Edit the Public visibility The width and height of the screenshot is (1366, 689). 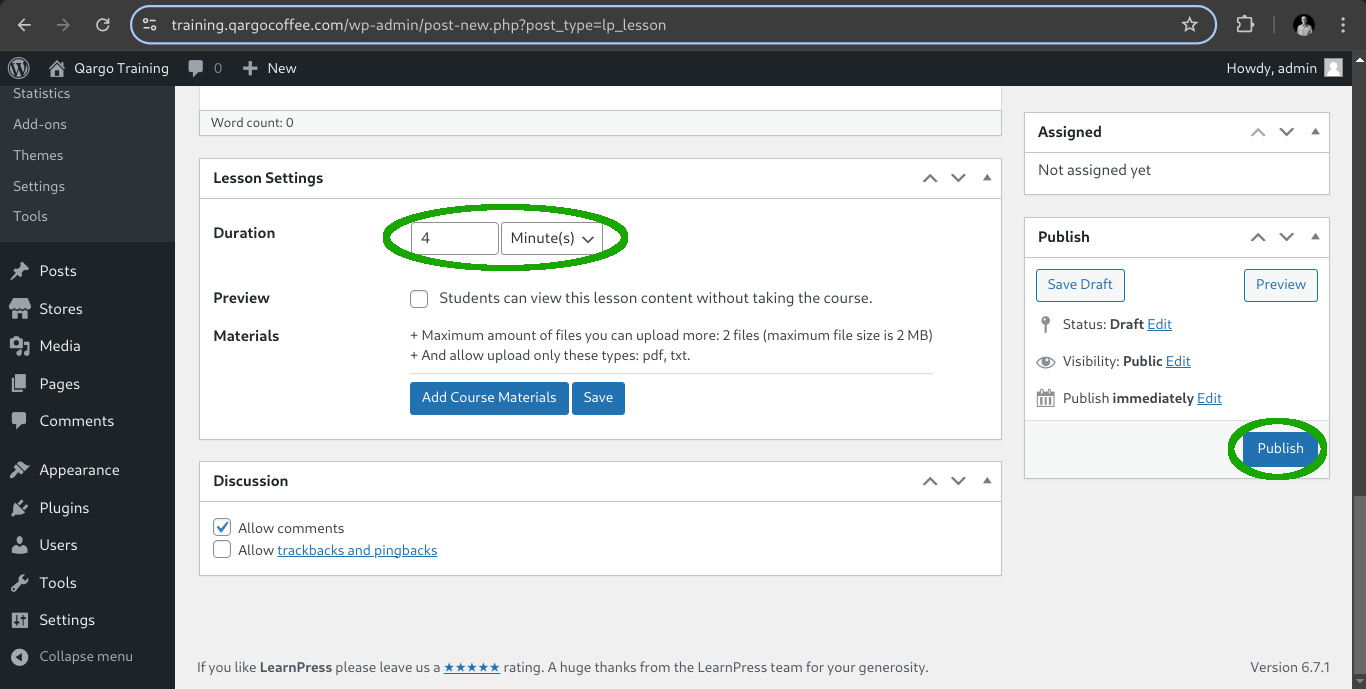point(1178,361)
